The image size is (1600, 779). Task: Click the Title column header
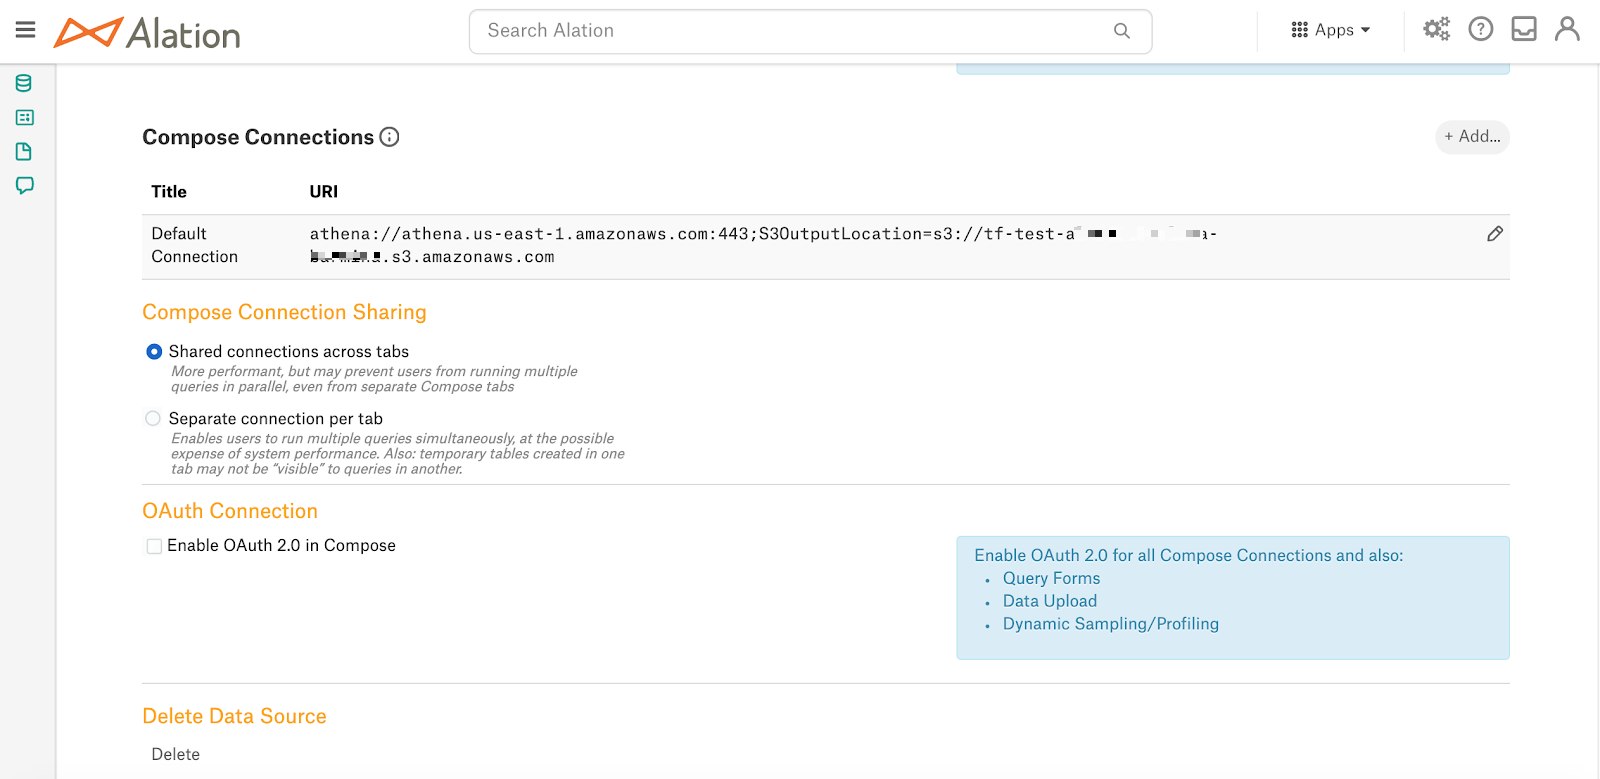169,192
